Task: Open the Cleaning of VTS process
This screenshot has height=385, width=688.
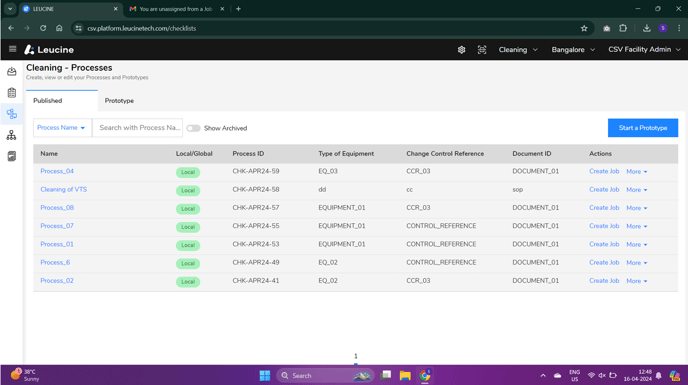Action: click(x=64, y=189)
